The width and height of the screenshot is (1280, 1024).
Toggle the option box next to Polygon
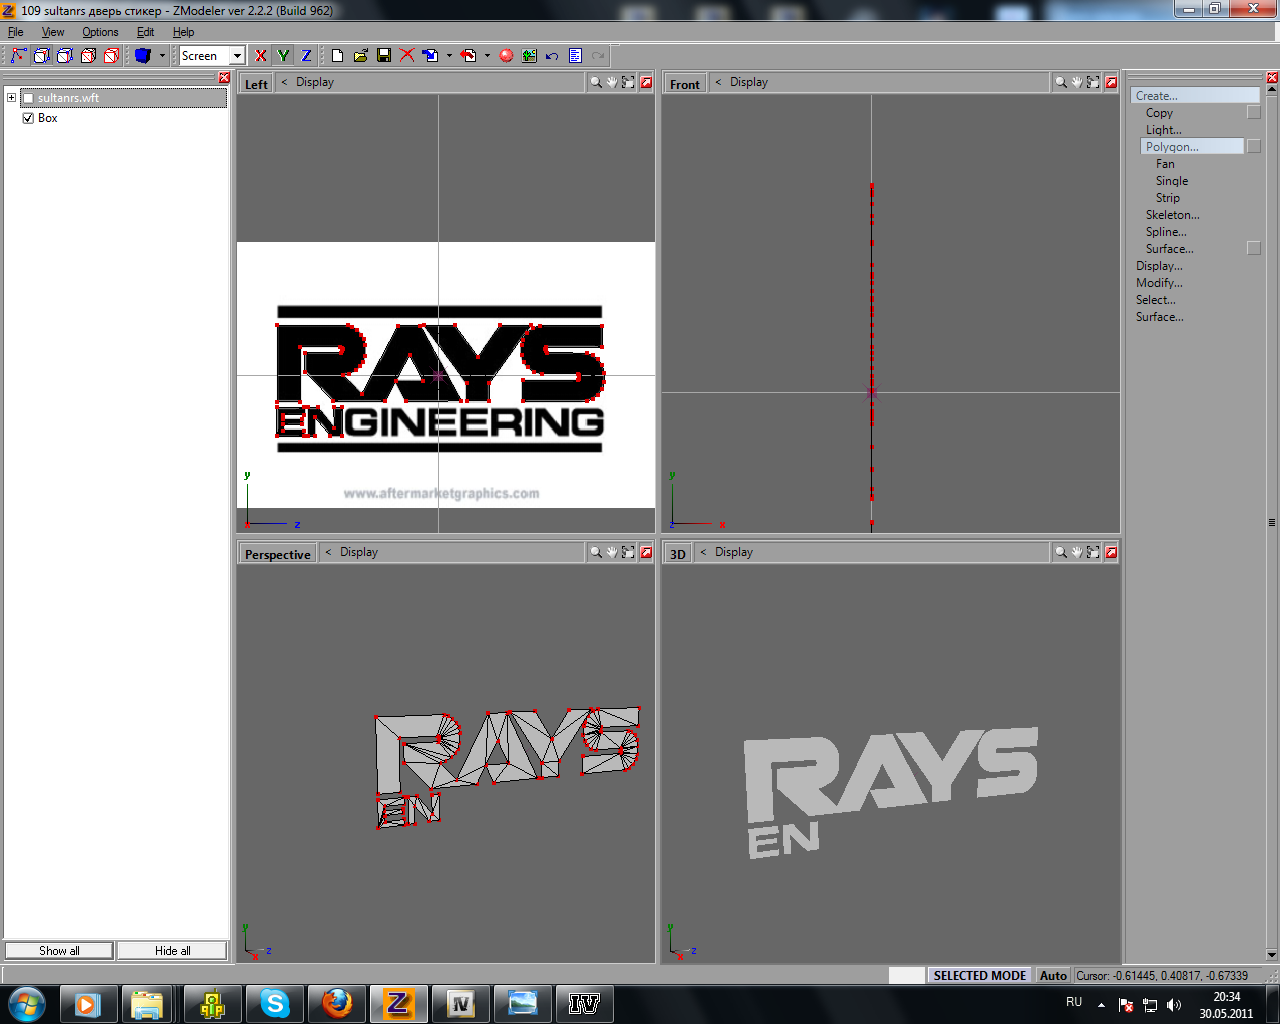[1254, 147]
